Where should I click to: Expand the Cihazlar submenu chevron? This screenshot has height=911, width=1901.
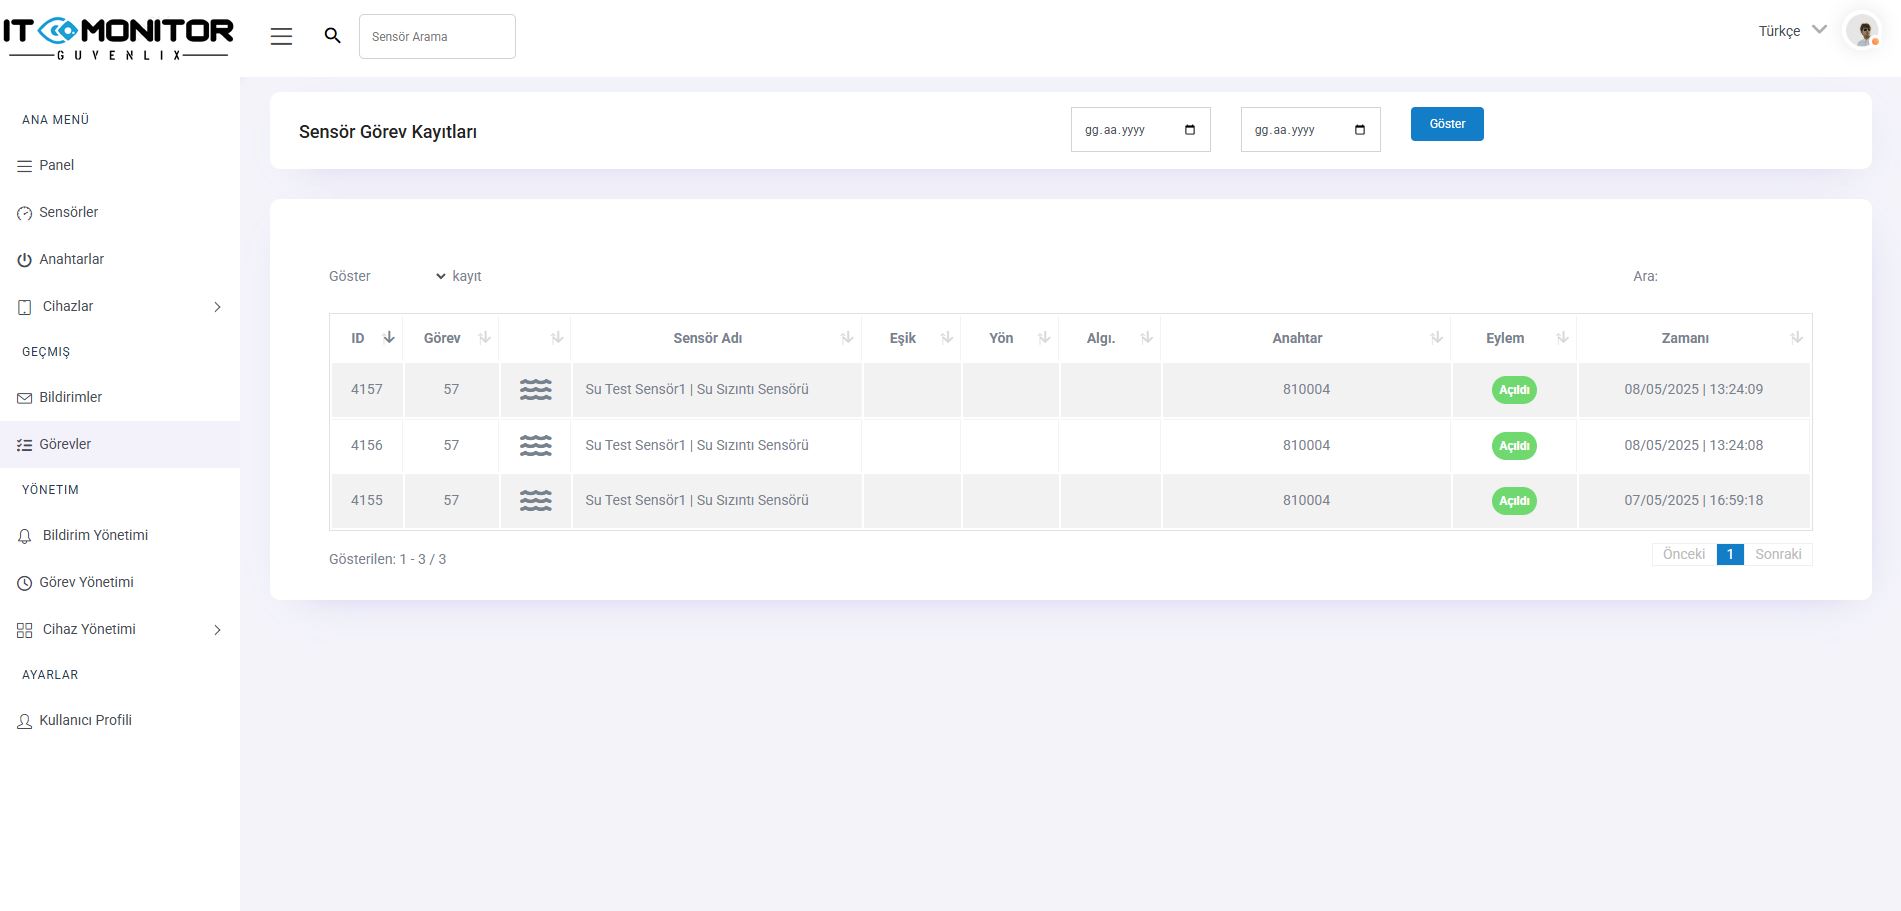[x=217, y=307]
